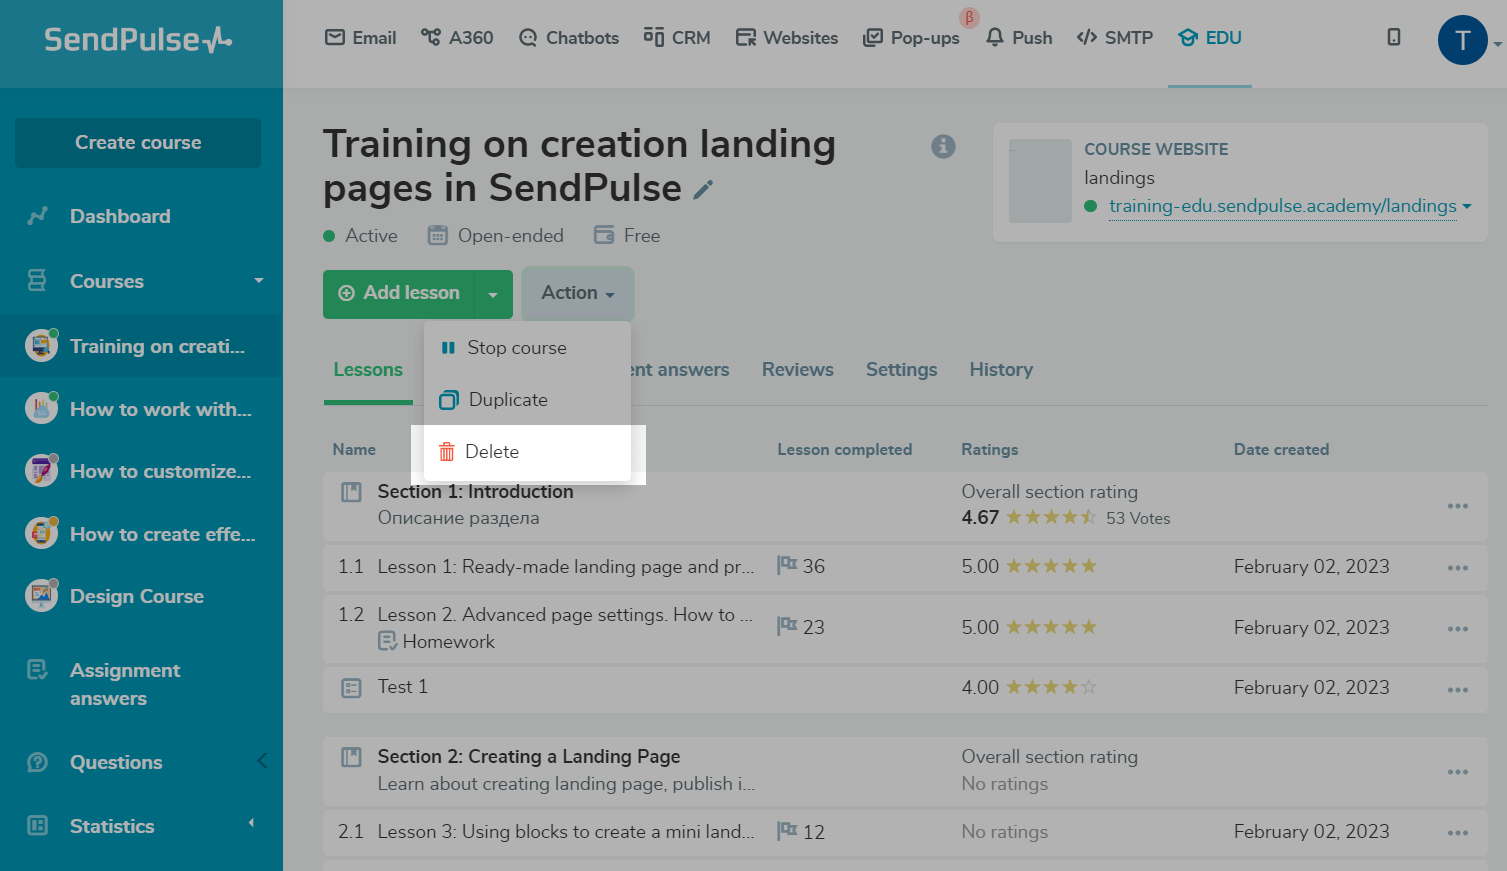This screenshot has width=1507, height=871.
Task: Open the mobile device icon in top bar
Action: pos(1394,38)
